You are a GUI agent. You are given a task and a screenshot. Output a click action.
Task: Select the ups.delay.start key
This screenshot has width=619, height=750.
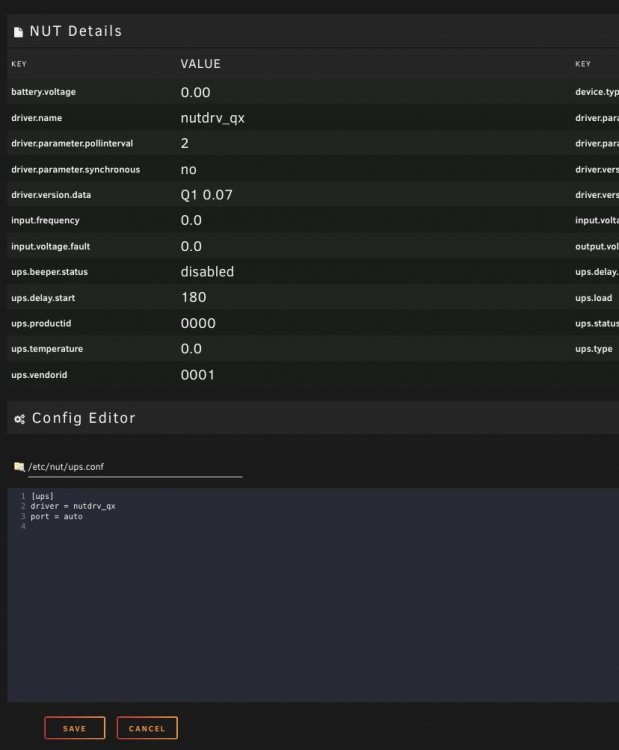click(x=43, y=298)
